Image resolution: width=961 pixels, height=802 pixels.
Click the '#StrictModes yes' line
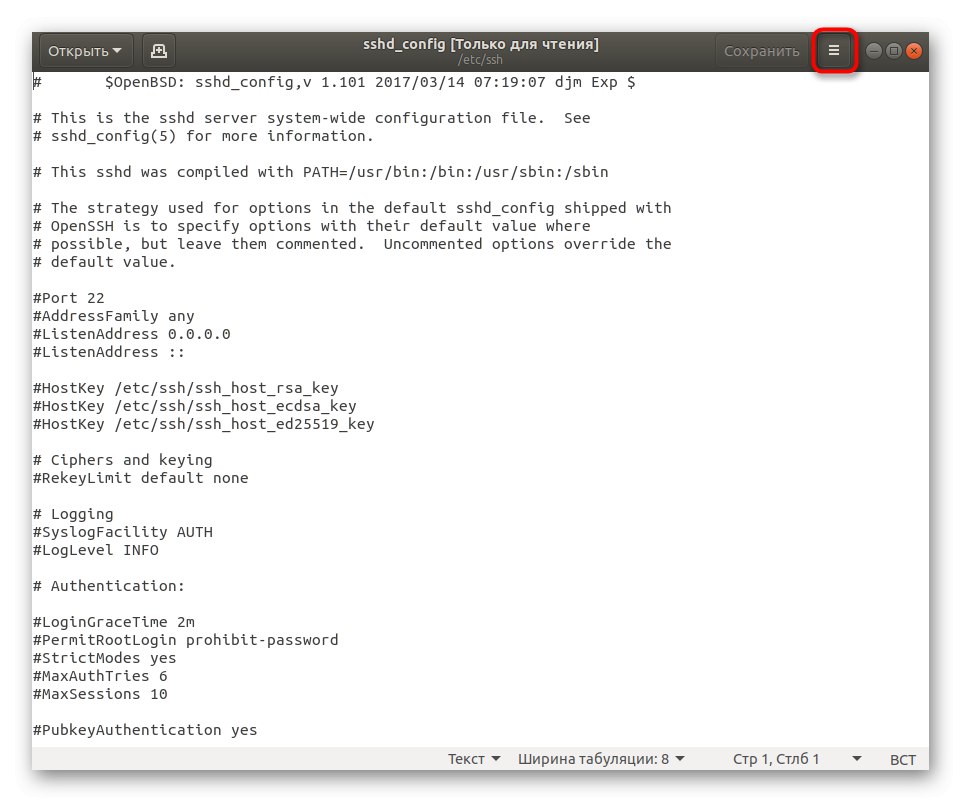pyautogui.click(x=104, y=659)
